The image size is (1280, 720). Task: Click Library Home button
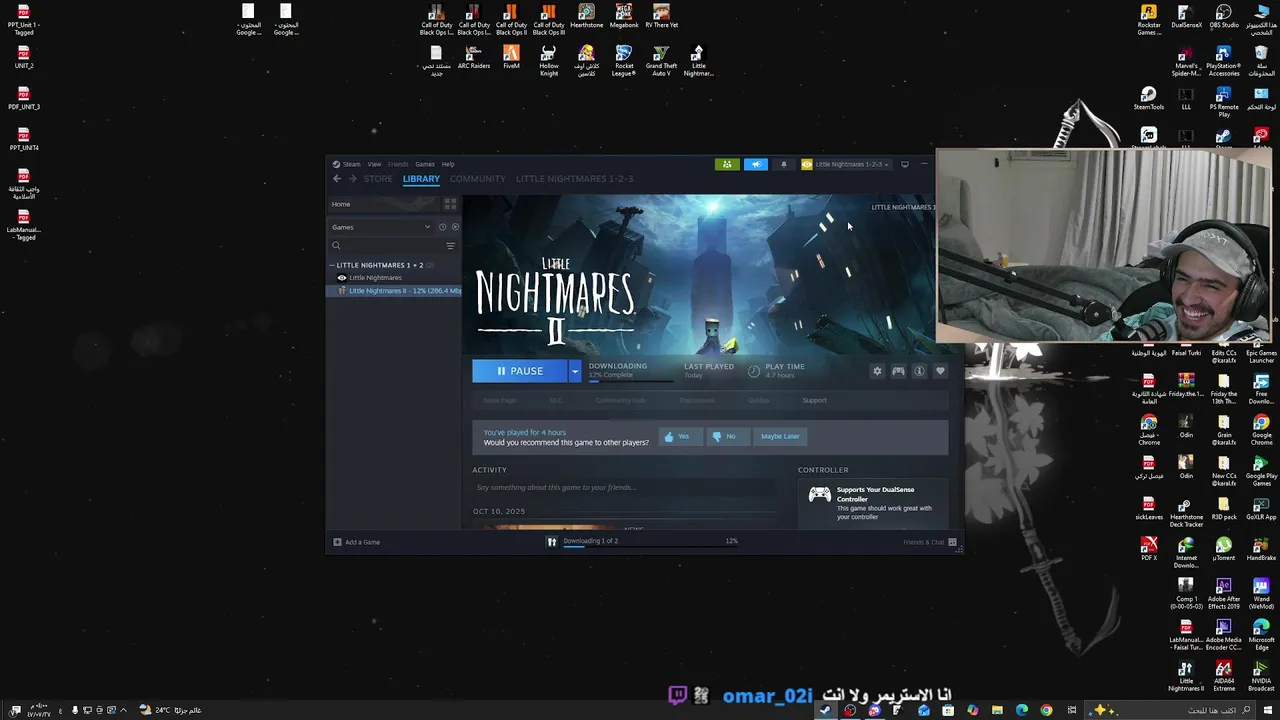[385, 204]
